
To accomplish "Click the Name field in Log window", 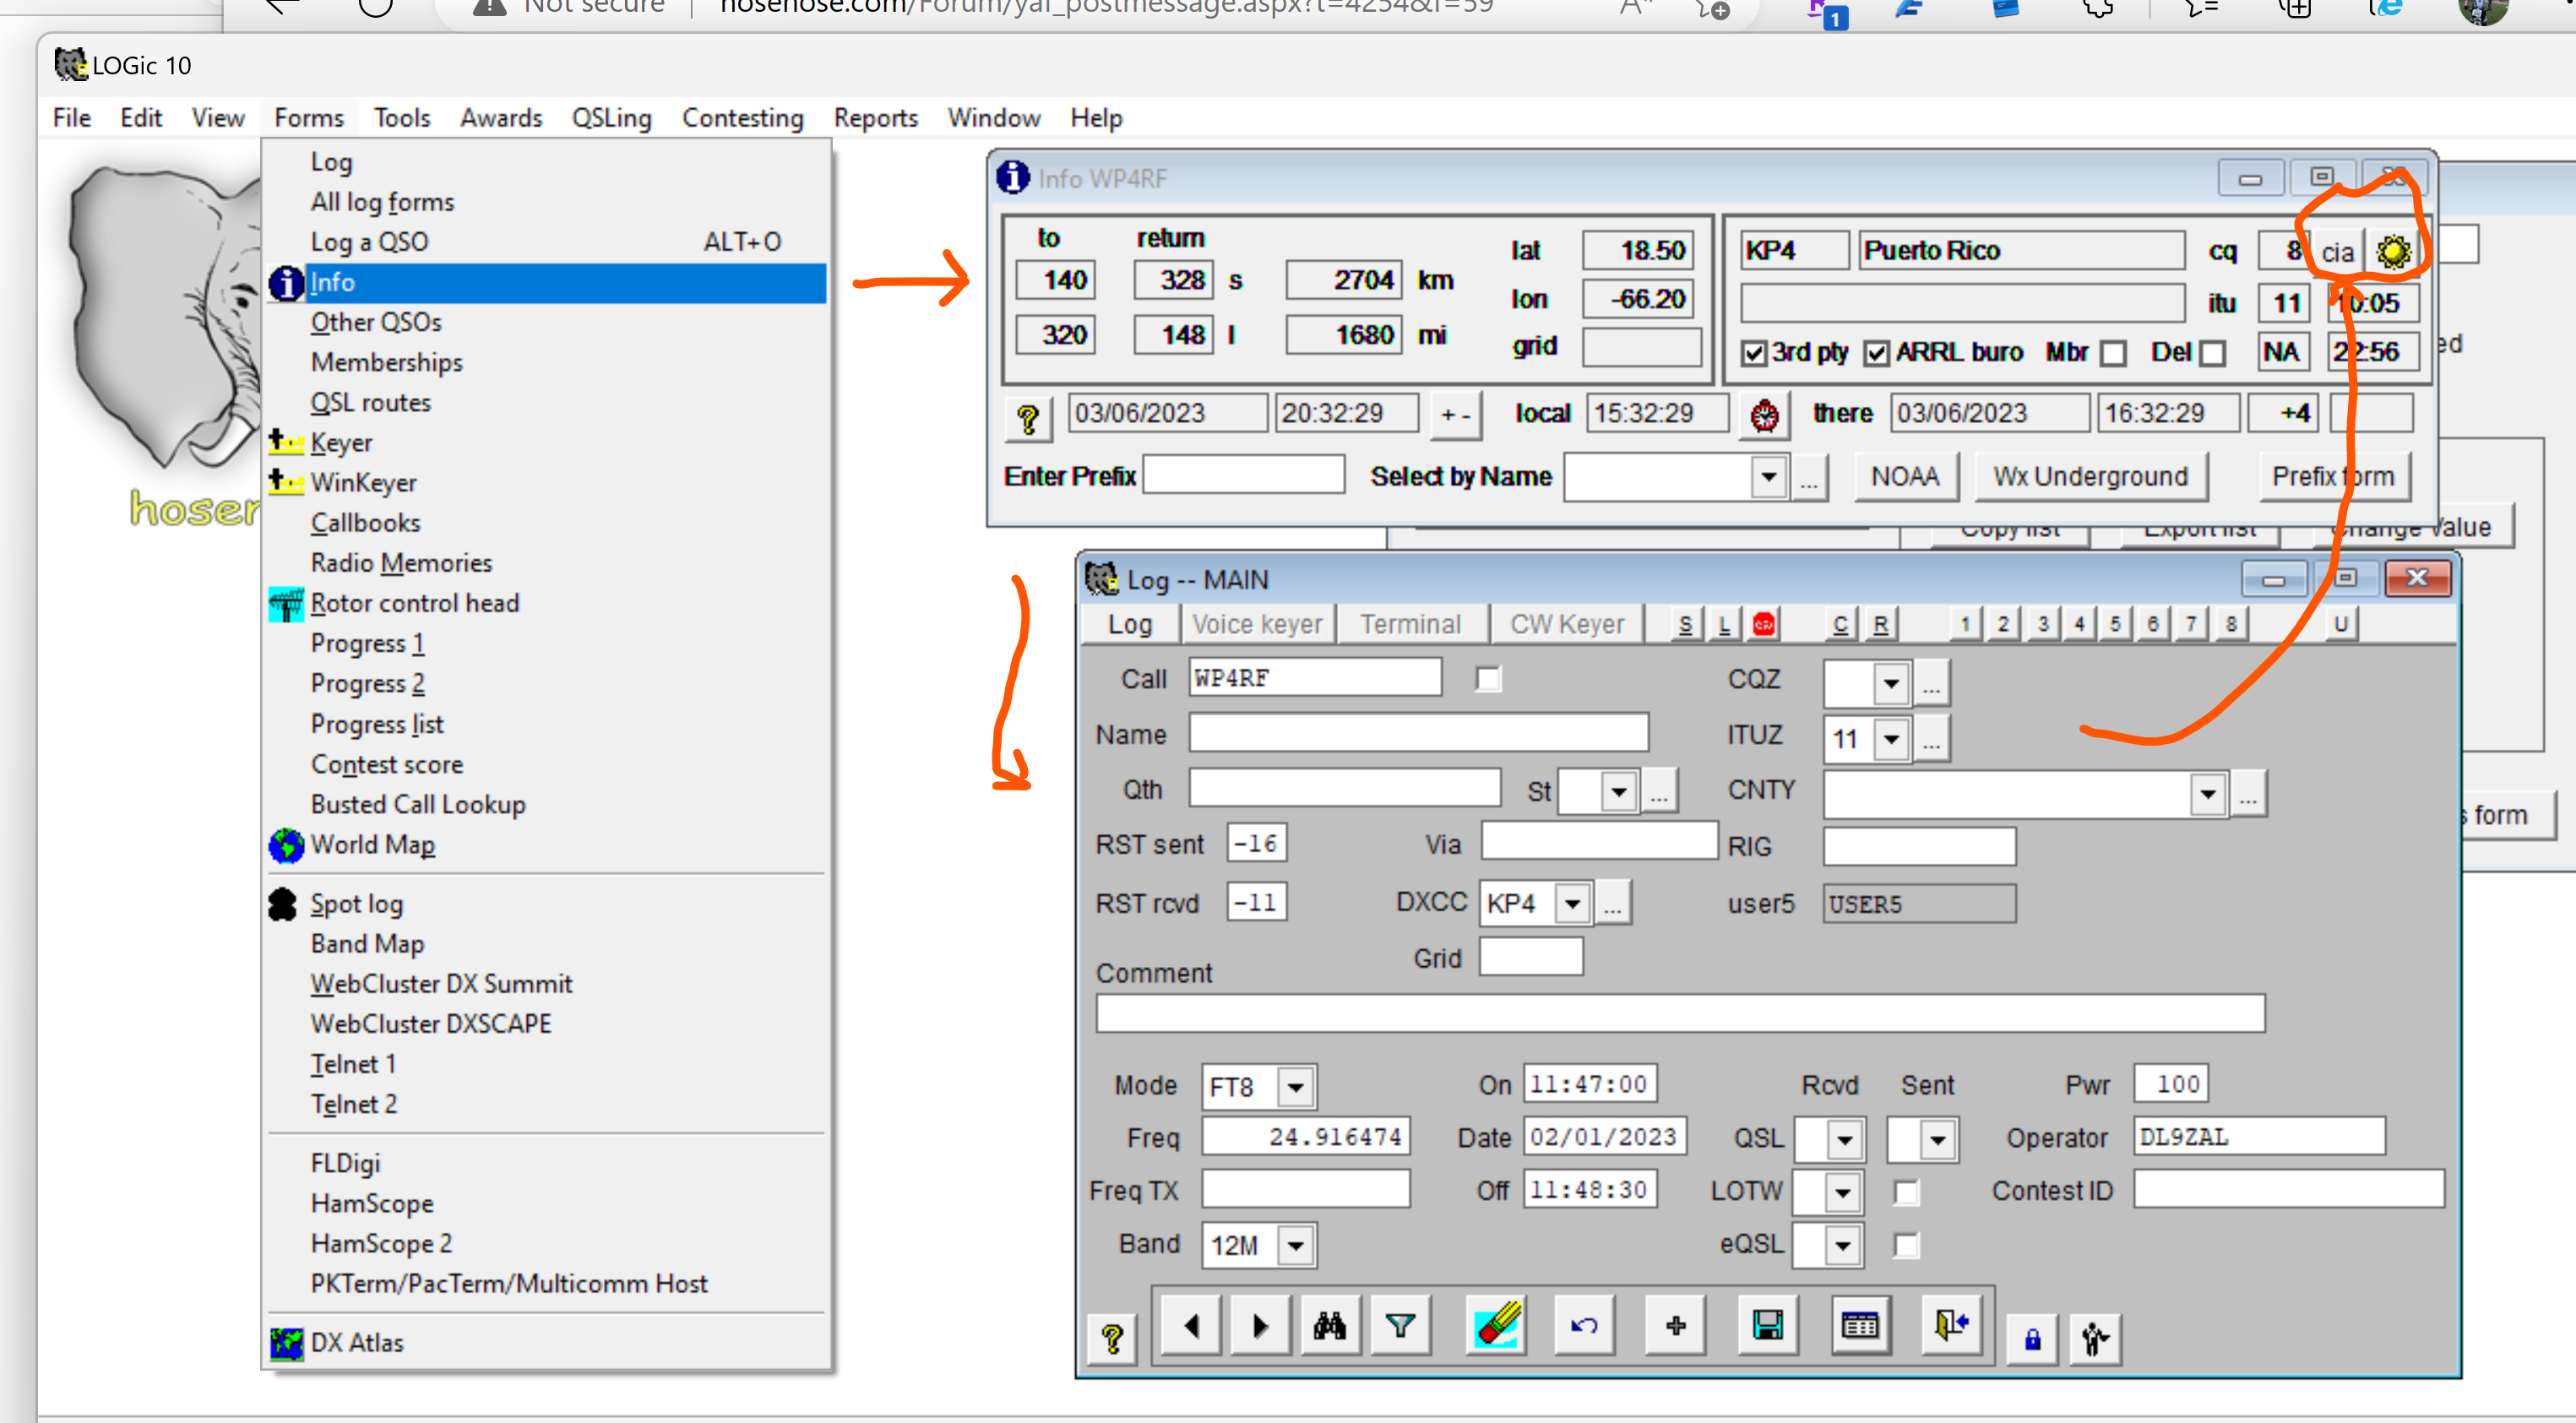I will (1418, 734).
